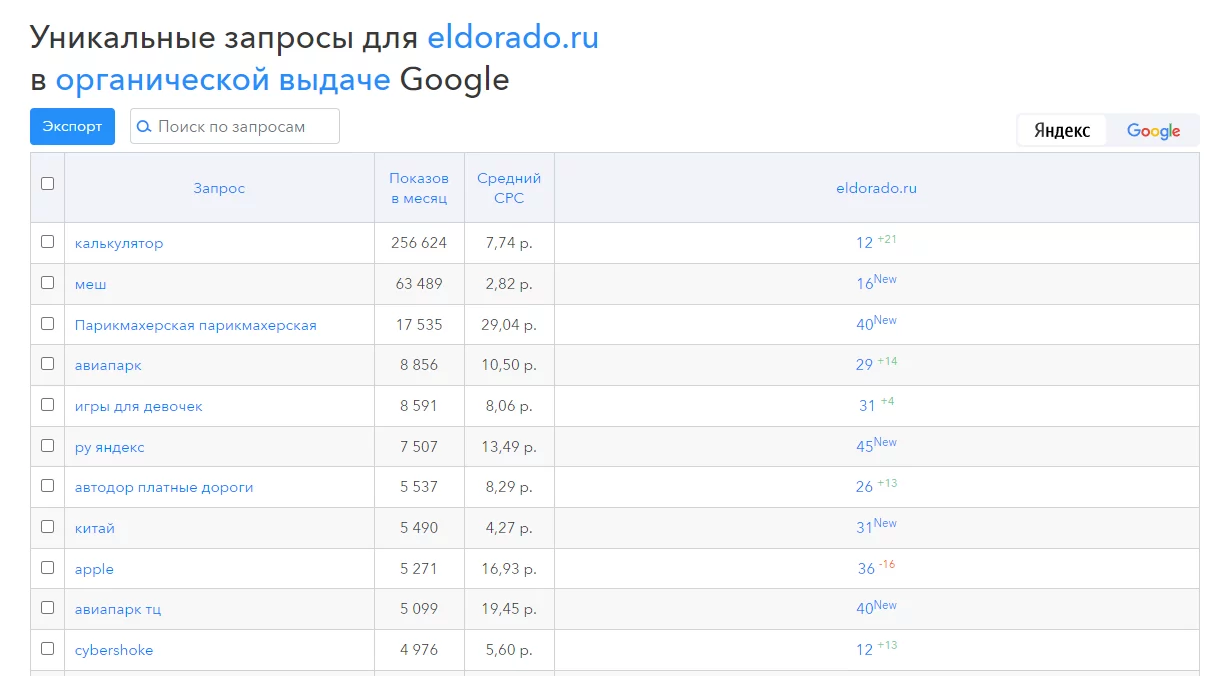The width and height of the screenshot is (1215, 676).
Task: Click position 29 +14 for авиапарк
Action: [x=876, y=364]
